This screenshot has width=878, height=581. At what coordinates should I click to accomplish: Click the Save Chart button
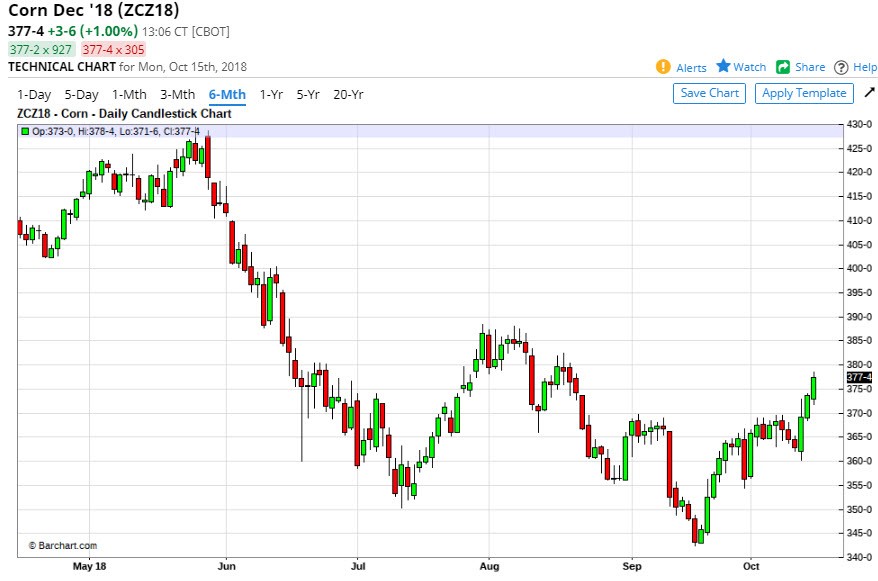(x=709, y=93)
